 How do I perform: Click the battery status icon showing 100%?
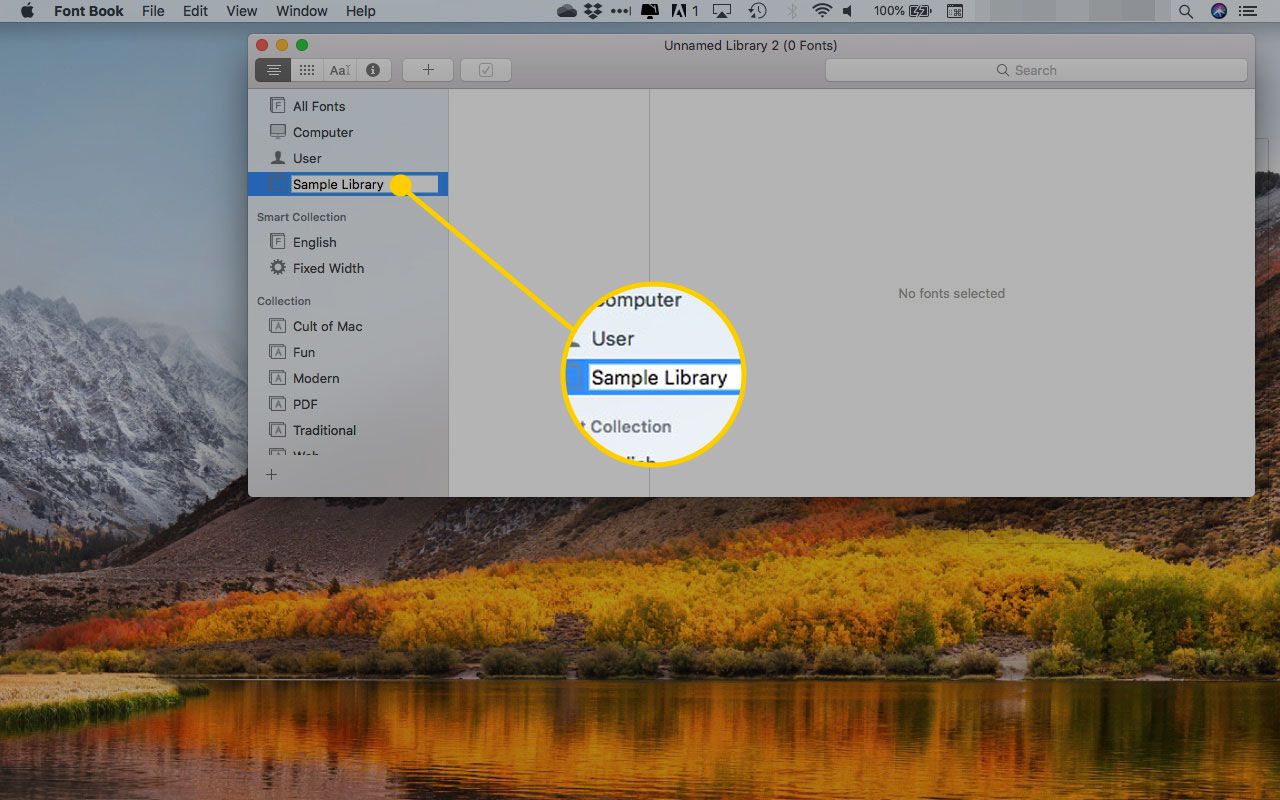[904, 11]
